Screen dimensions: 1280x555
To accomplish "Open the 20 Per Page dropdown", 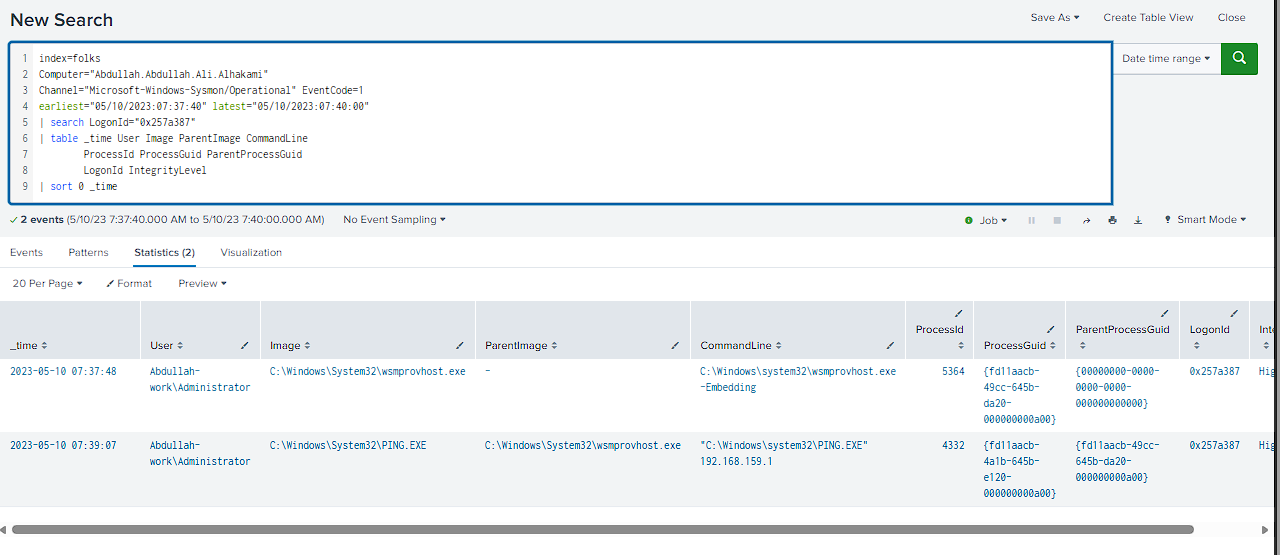I will [x=48, y=284].
